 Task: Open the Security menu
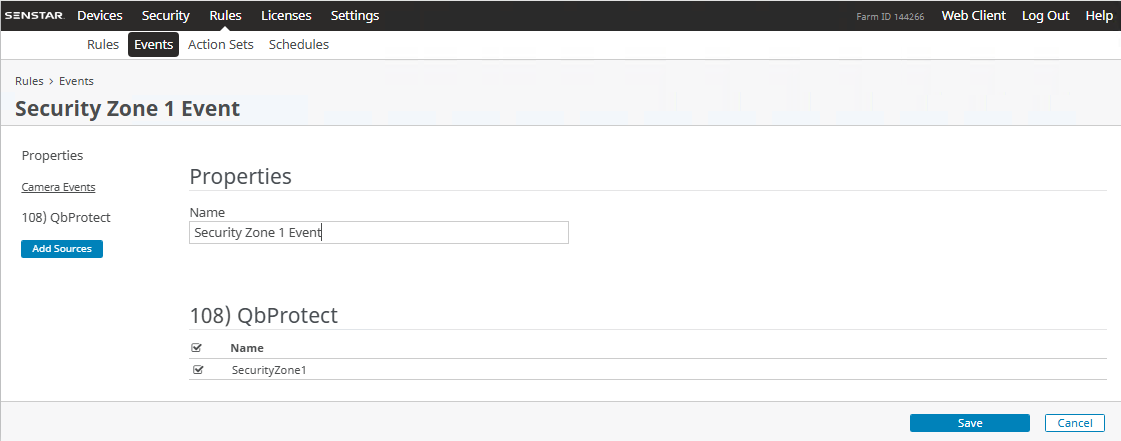pyautogui.click(x=166, y=16)
